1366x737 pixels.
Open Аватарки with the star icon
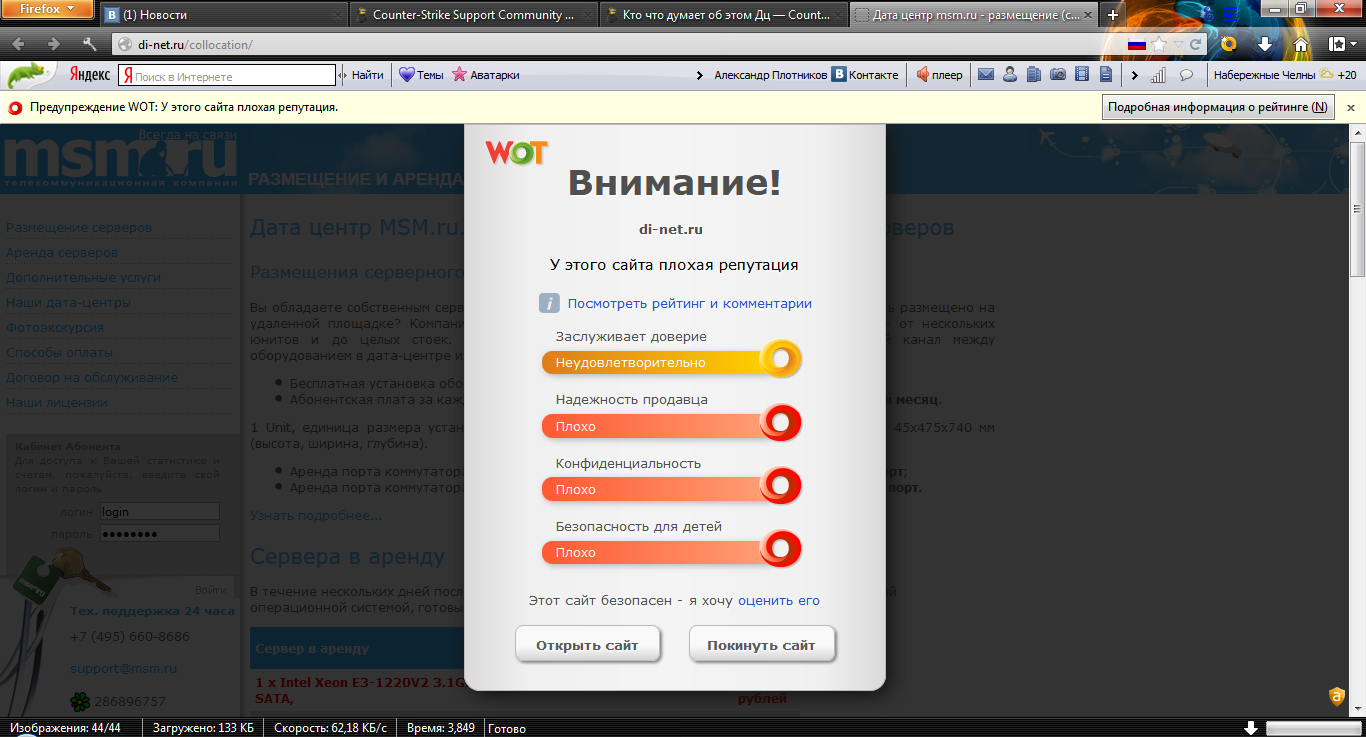[x=486, y=75]
